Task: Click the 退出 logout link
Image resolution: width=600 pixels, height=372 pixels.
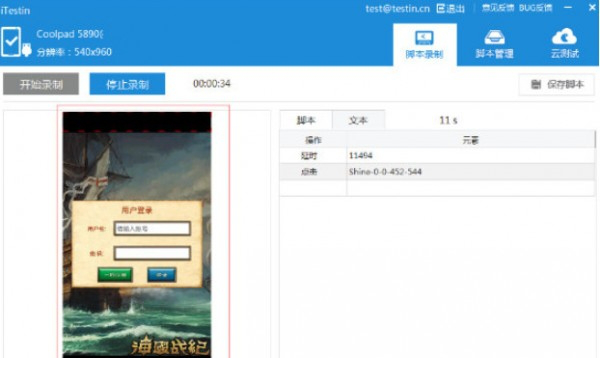Action: tap(451, 8)
